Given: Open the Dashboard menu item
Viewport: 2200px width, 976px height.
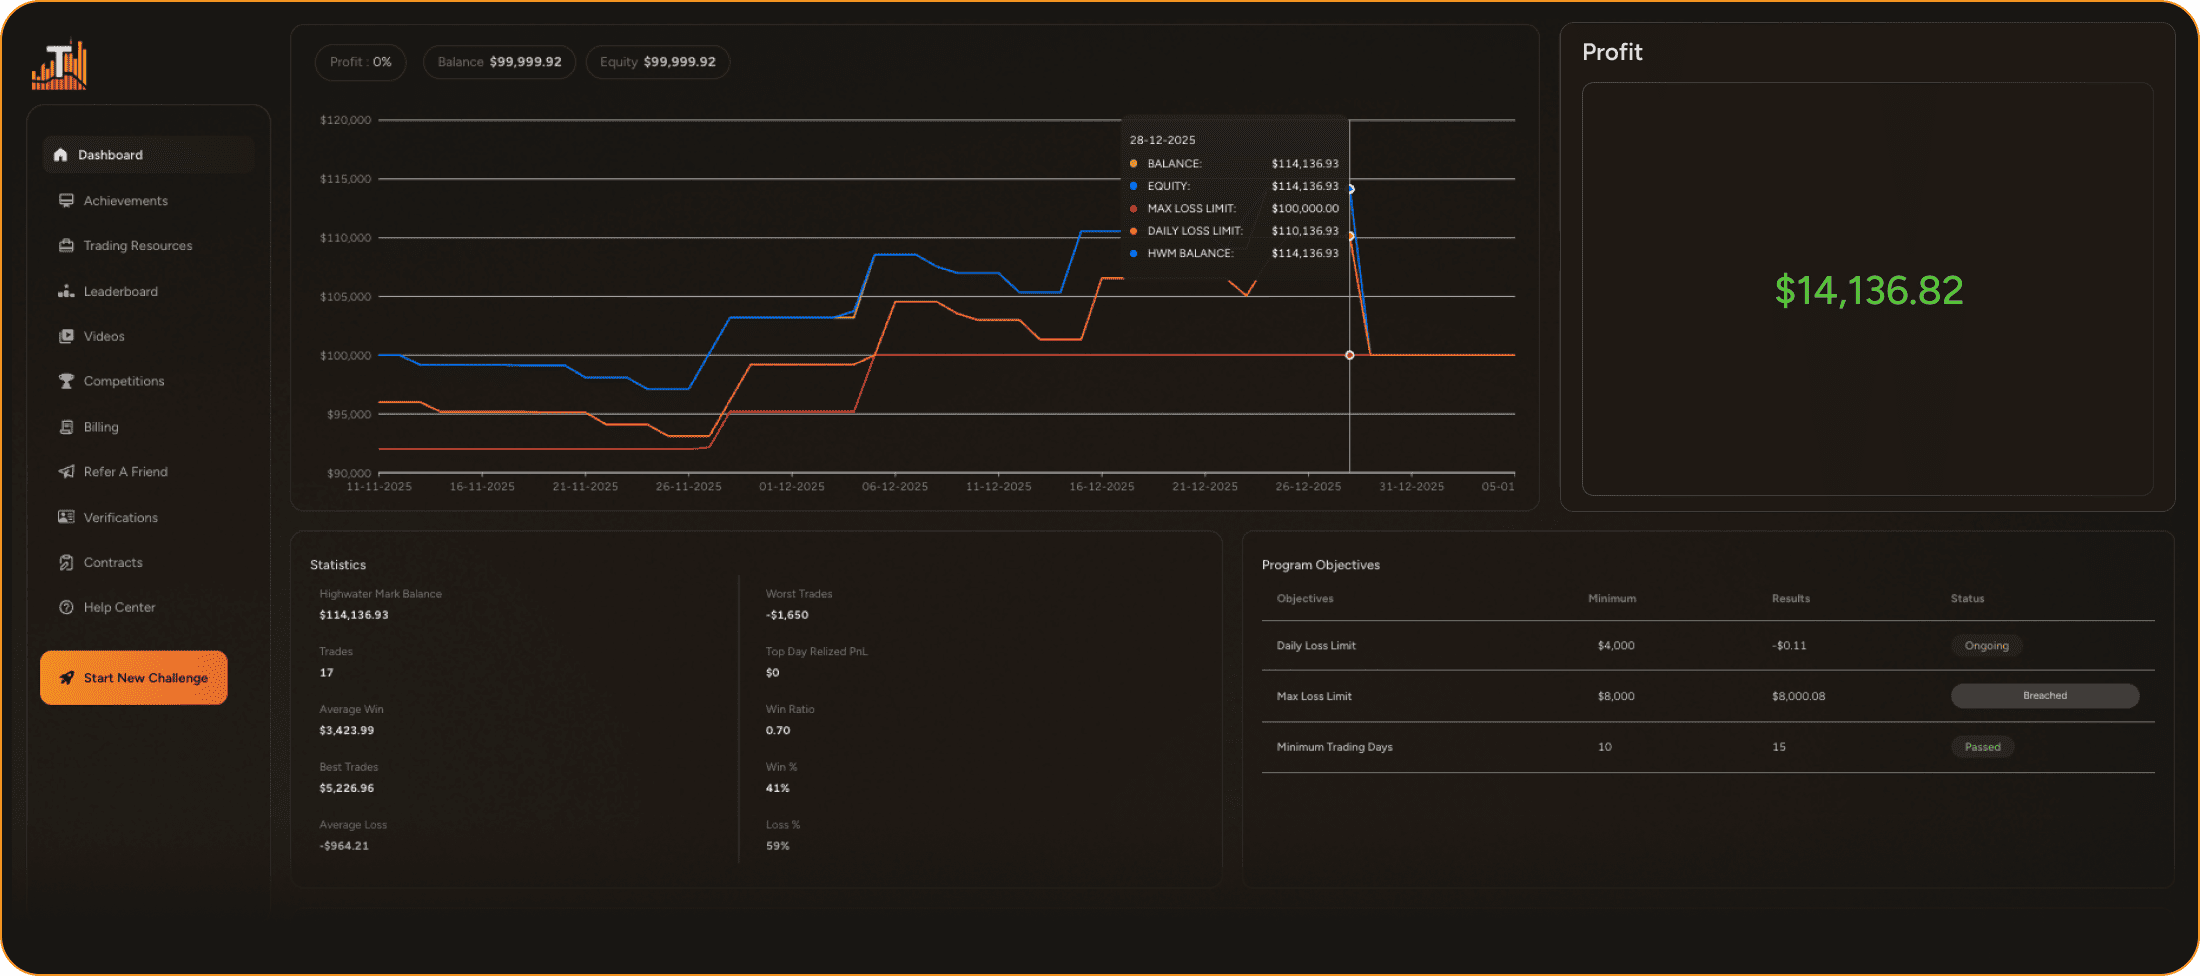Looking at the screenshot, I should [149, 155].
